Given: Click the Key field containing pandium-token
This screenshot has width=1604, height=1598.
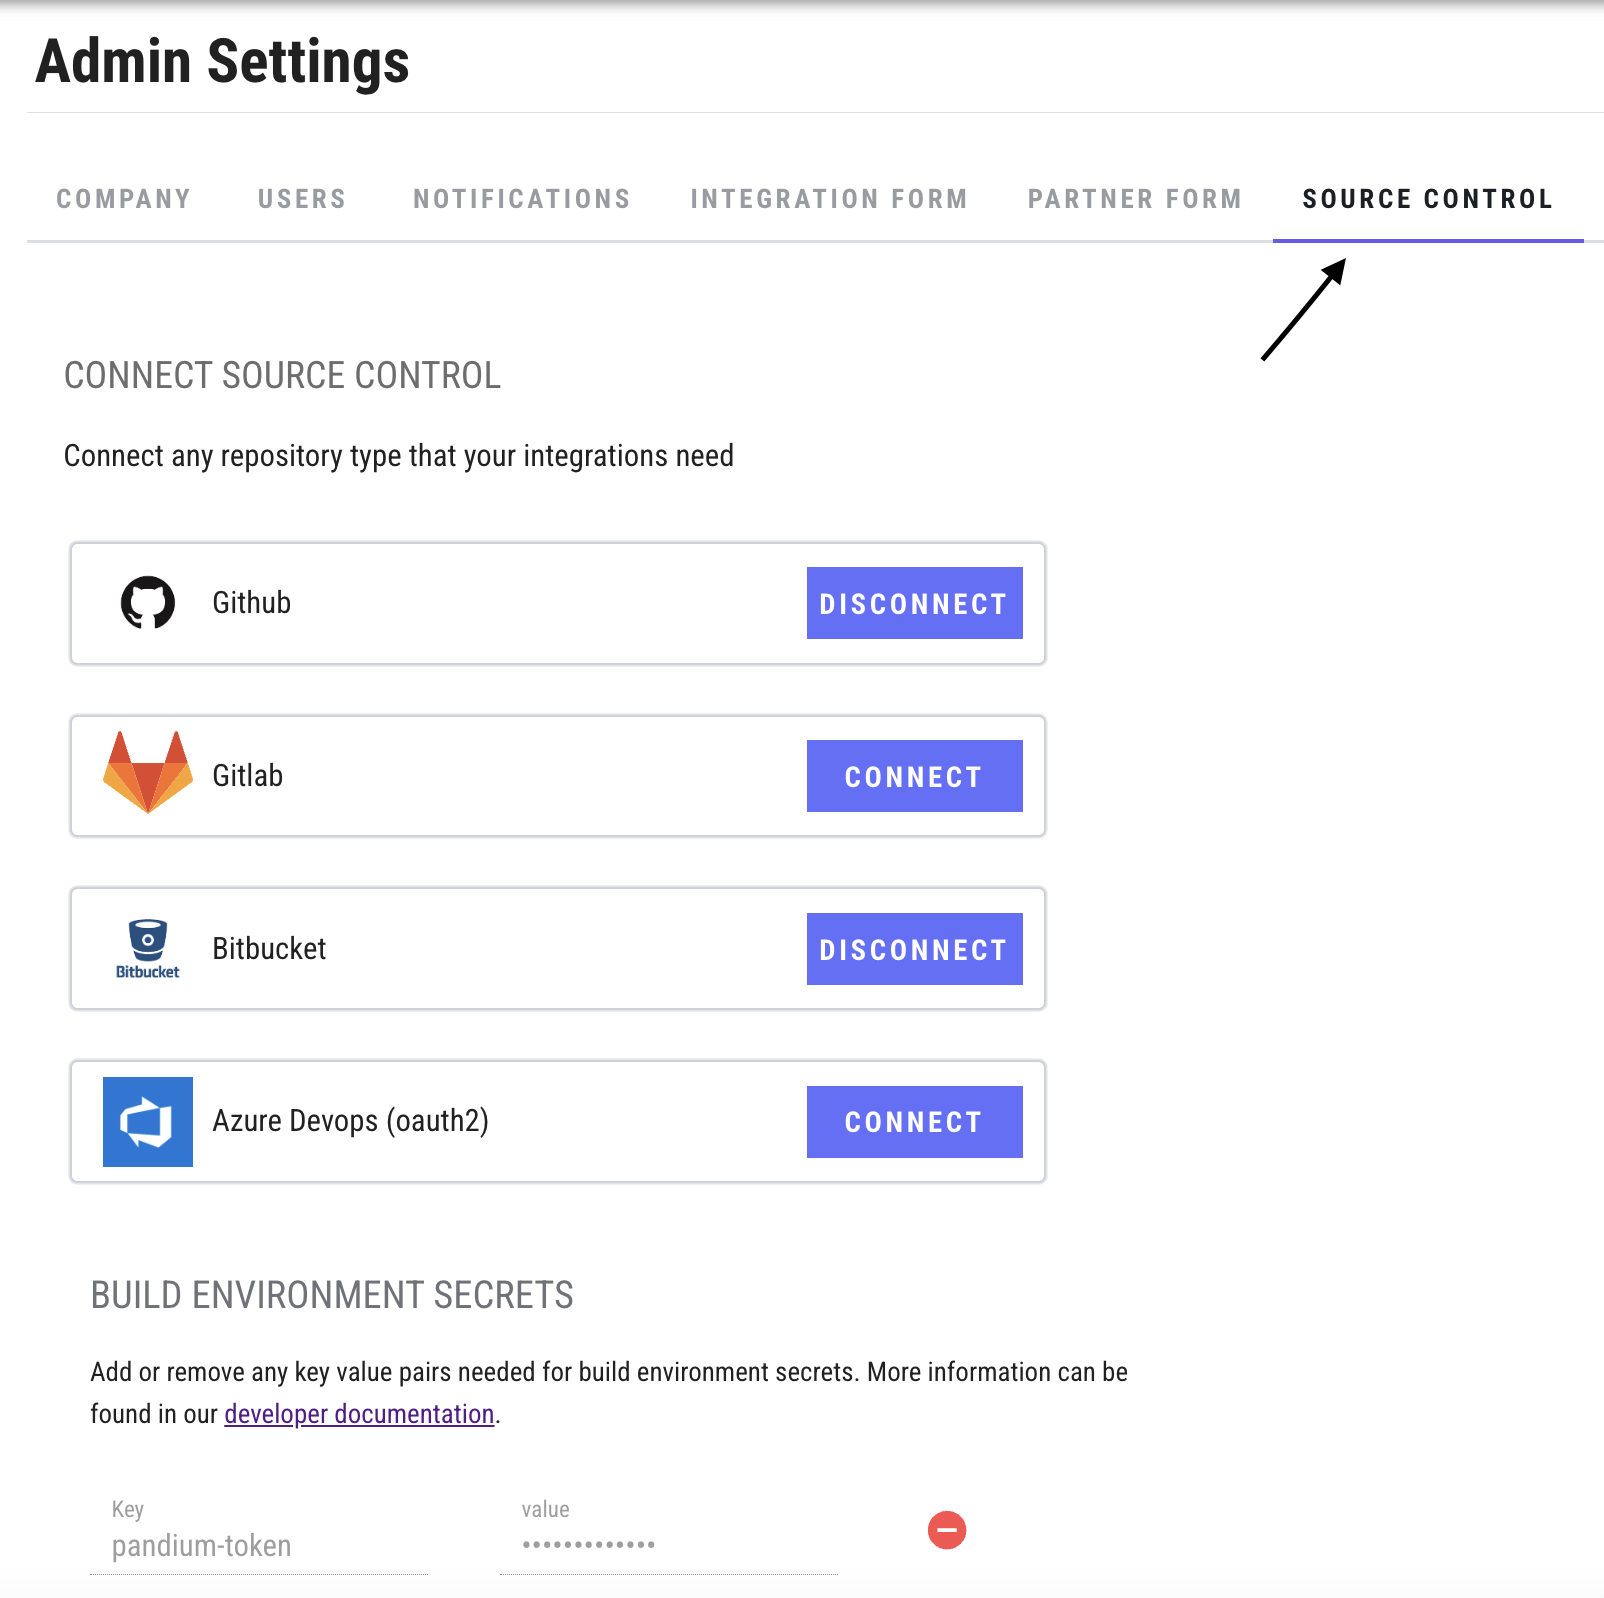Looking at the screenshot, I should point(259,1546).
